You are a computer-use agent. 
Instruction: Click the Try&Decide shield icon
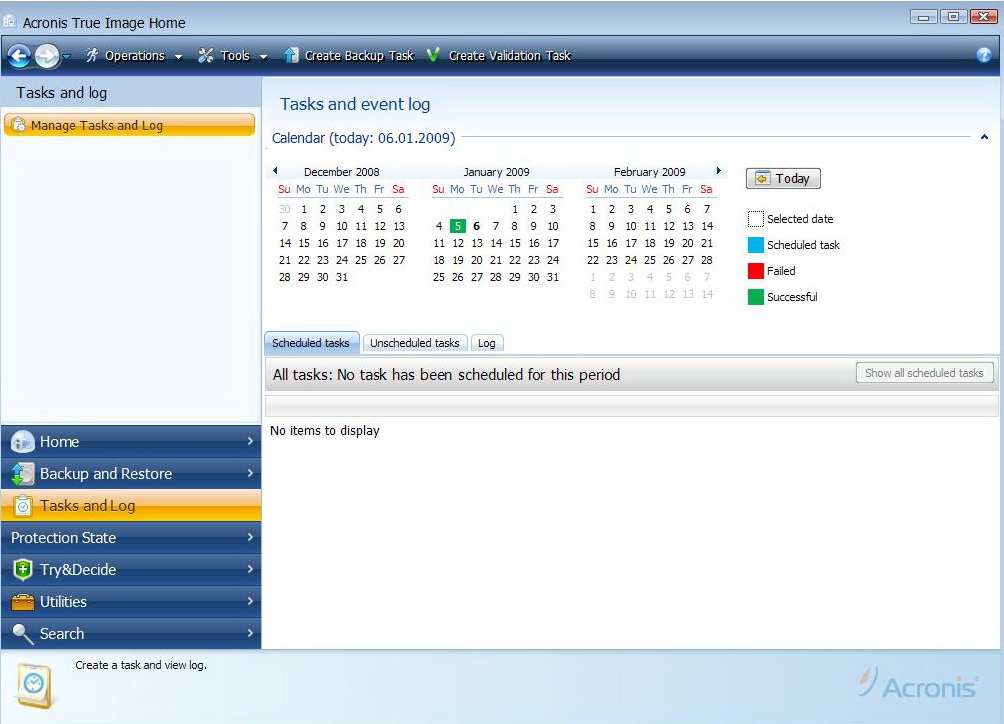(x=22, y=570)
